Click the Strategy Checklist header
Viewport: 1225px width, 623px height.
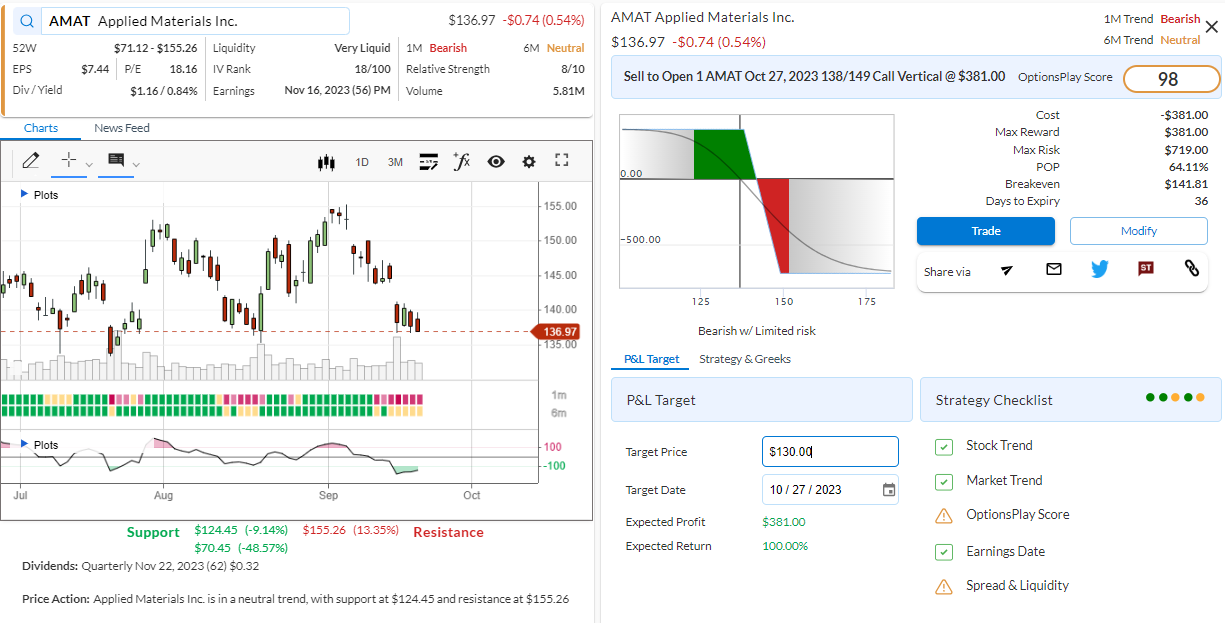coord(1071,400)
